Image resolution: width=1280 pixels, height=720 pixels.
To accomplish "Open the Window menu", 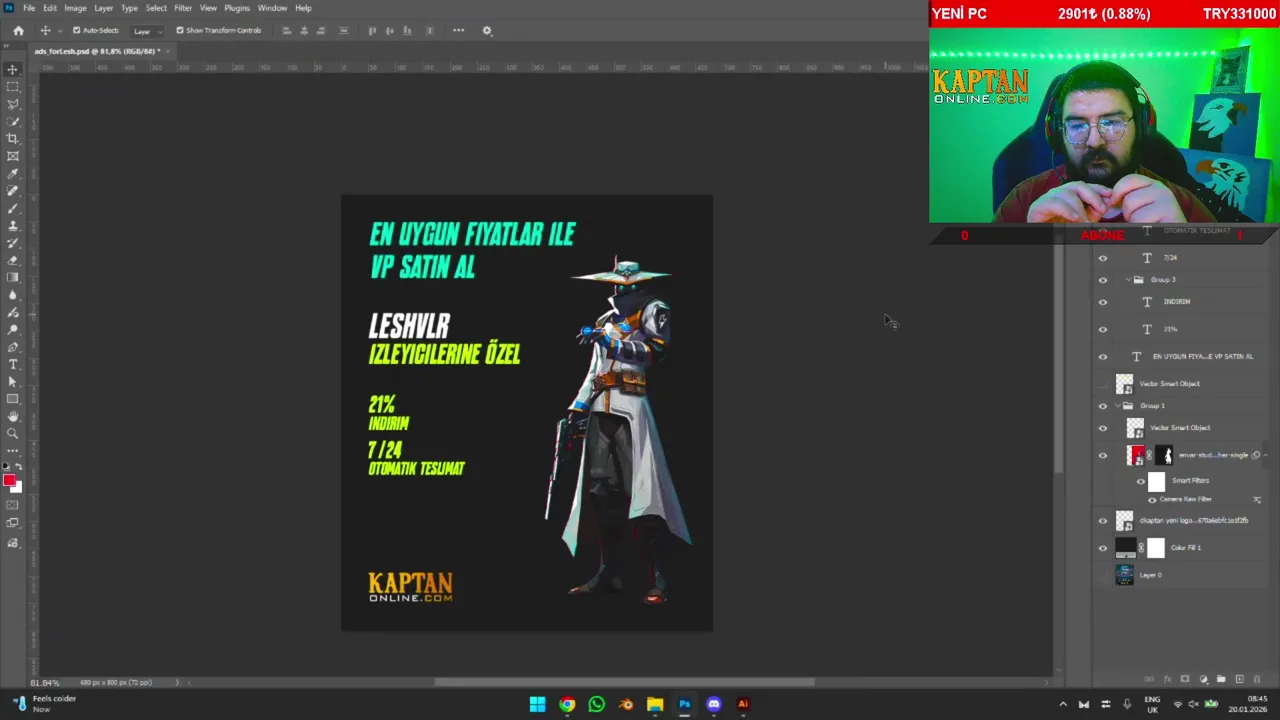I will coord(272,8).
